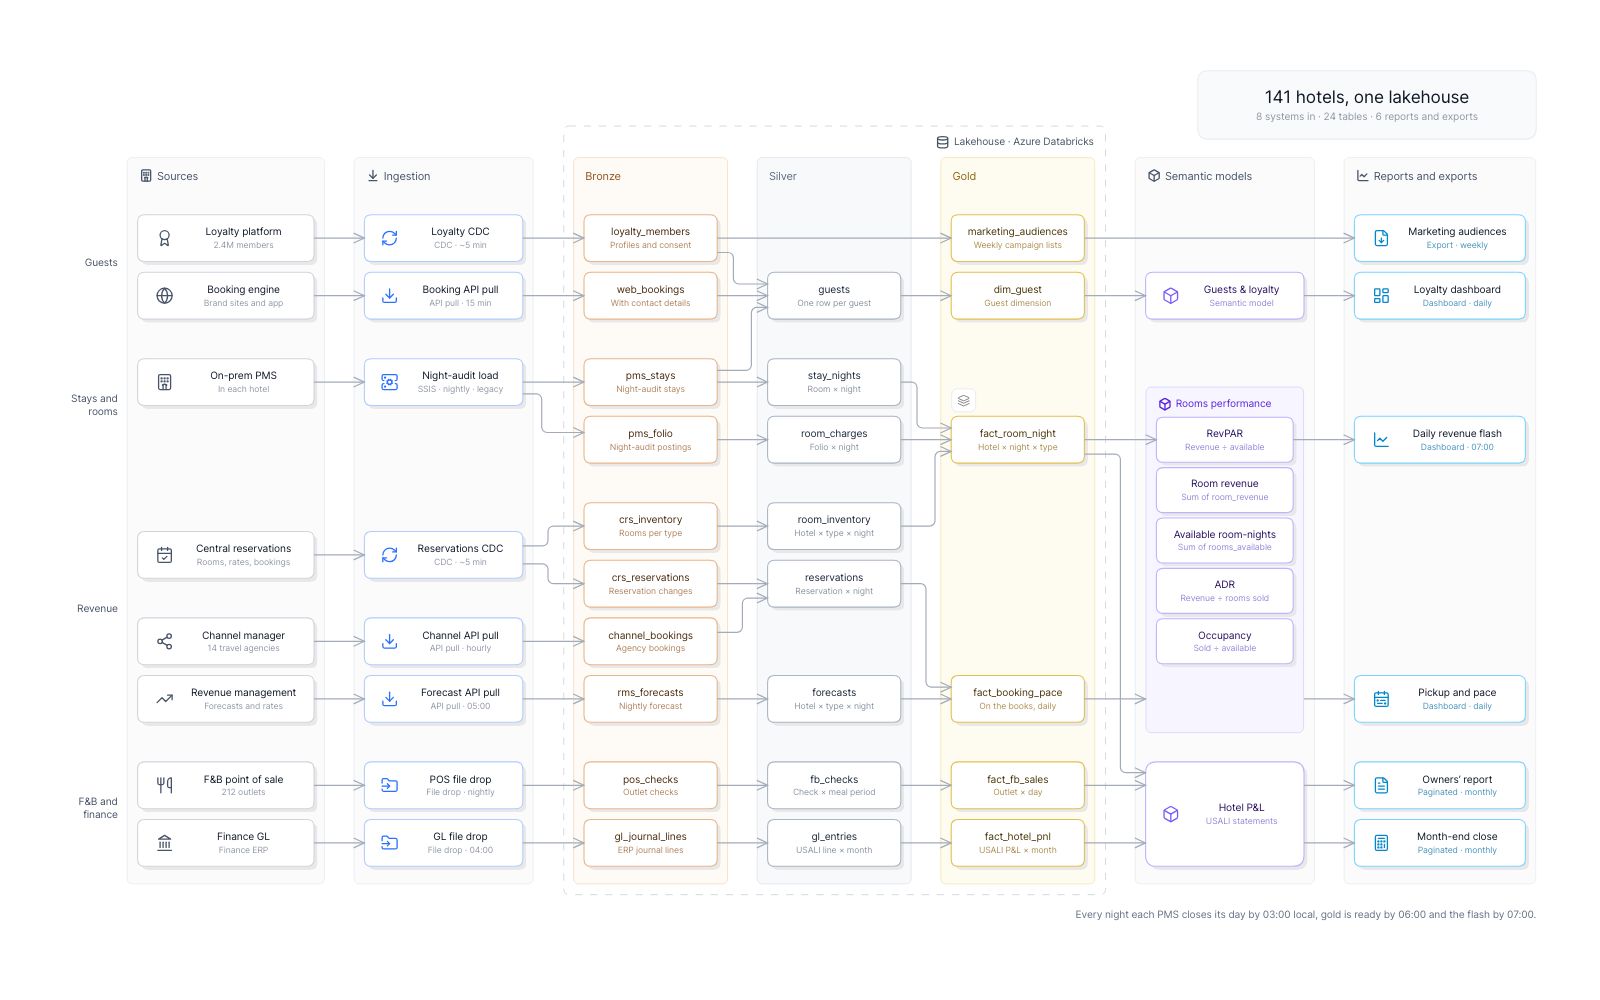Viewport: 1600px width, 1000px height.
Task: Click the Marketing audiences export file icon
Action: click(x=1381, y=238)
